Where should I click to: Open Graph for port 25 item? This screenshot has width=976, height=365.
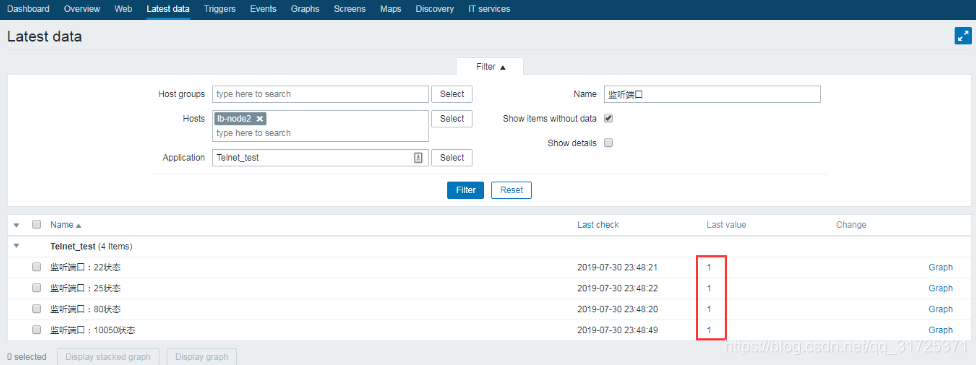941,288
